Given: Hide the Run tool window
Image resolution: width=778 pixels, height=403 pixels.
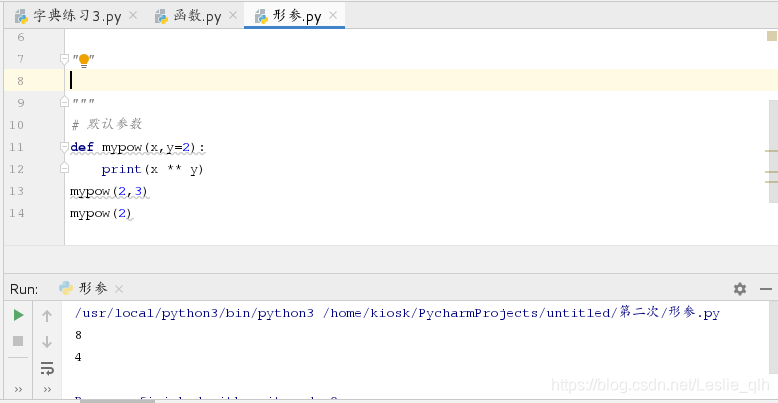Looking at the screenshot, I should coord(766,289).
